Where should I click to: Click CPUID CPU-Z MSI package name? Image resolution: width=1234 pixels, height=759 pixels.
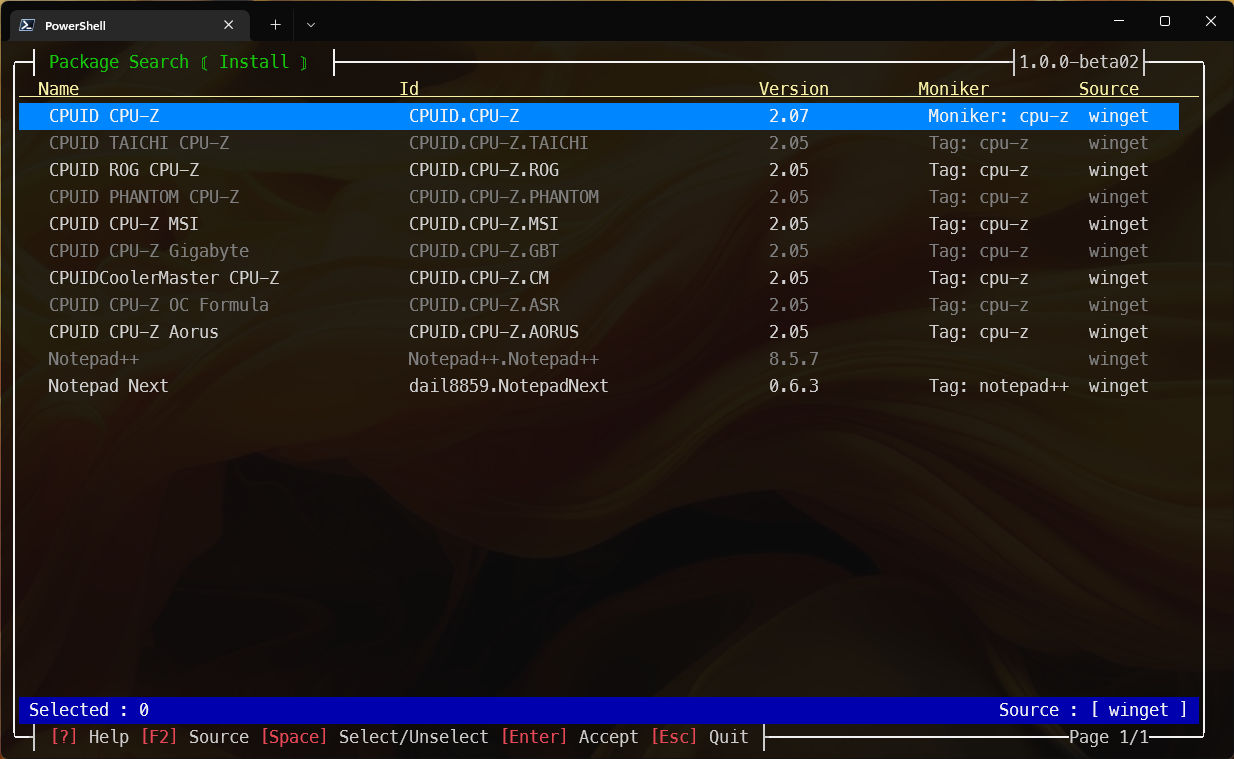tap(124, 224)
